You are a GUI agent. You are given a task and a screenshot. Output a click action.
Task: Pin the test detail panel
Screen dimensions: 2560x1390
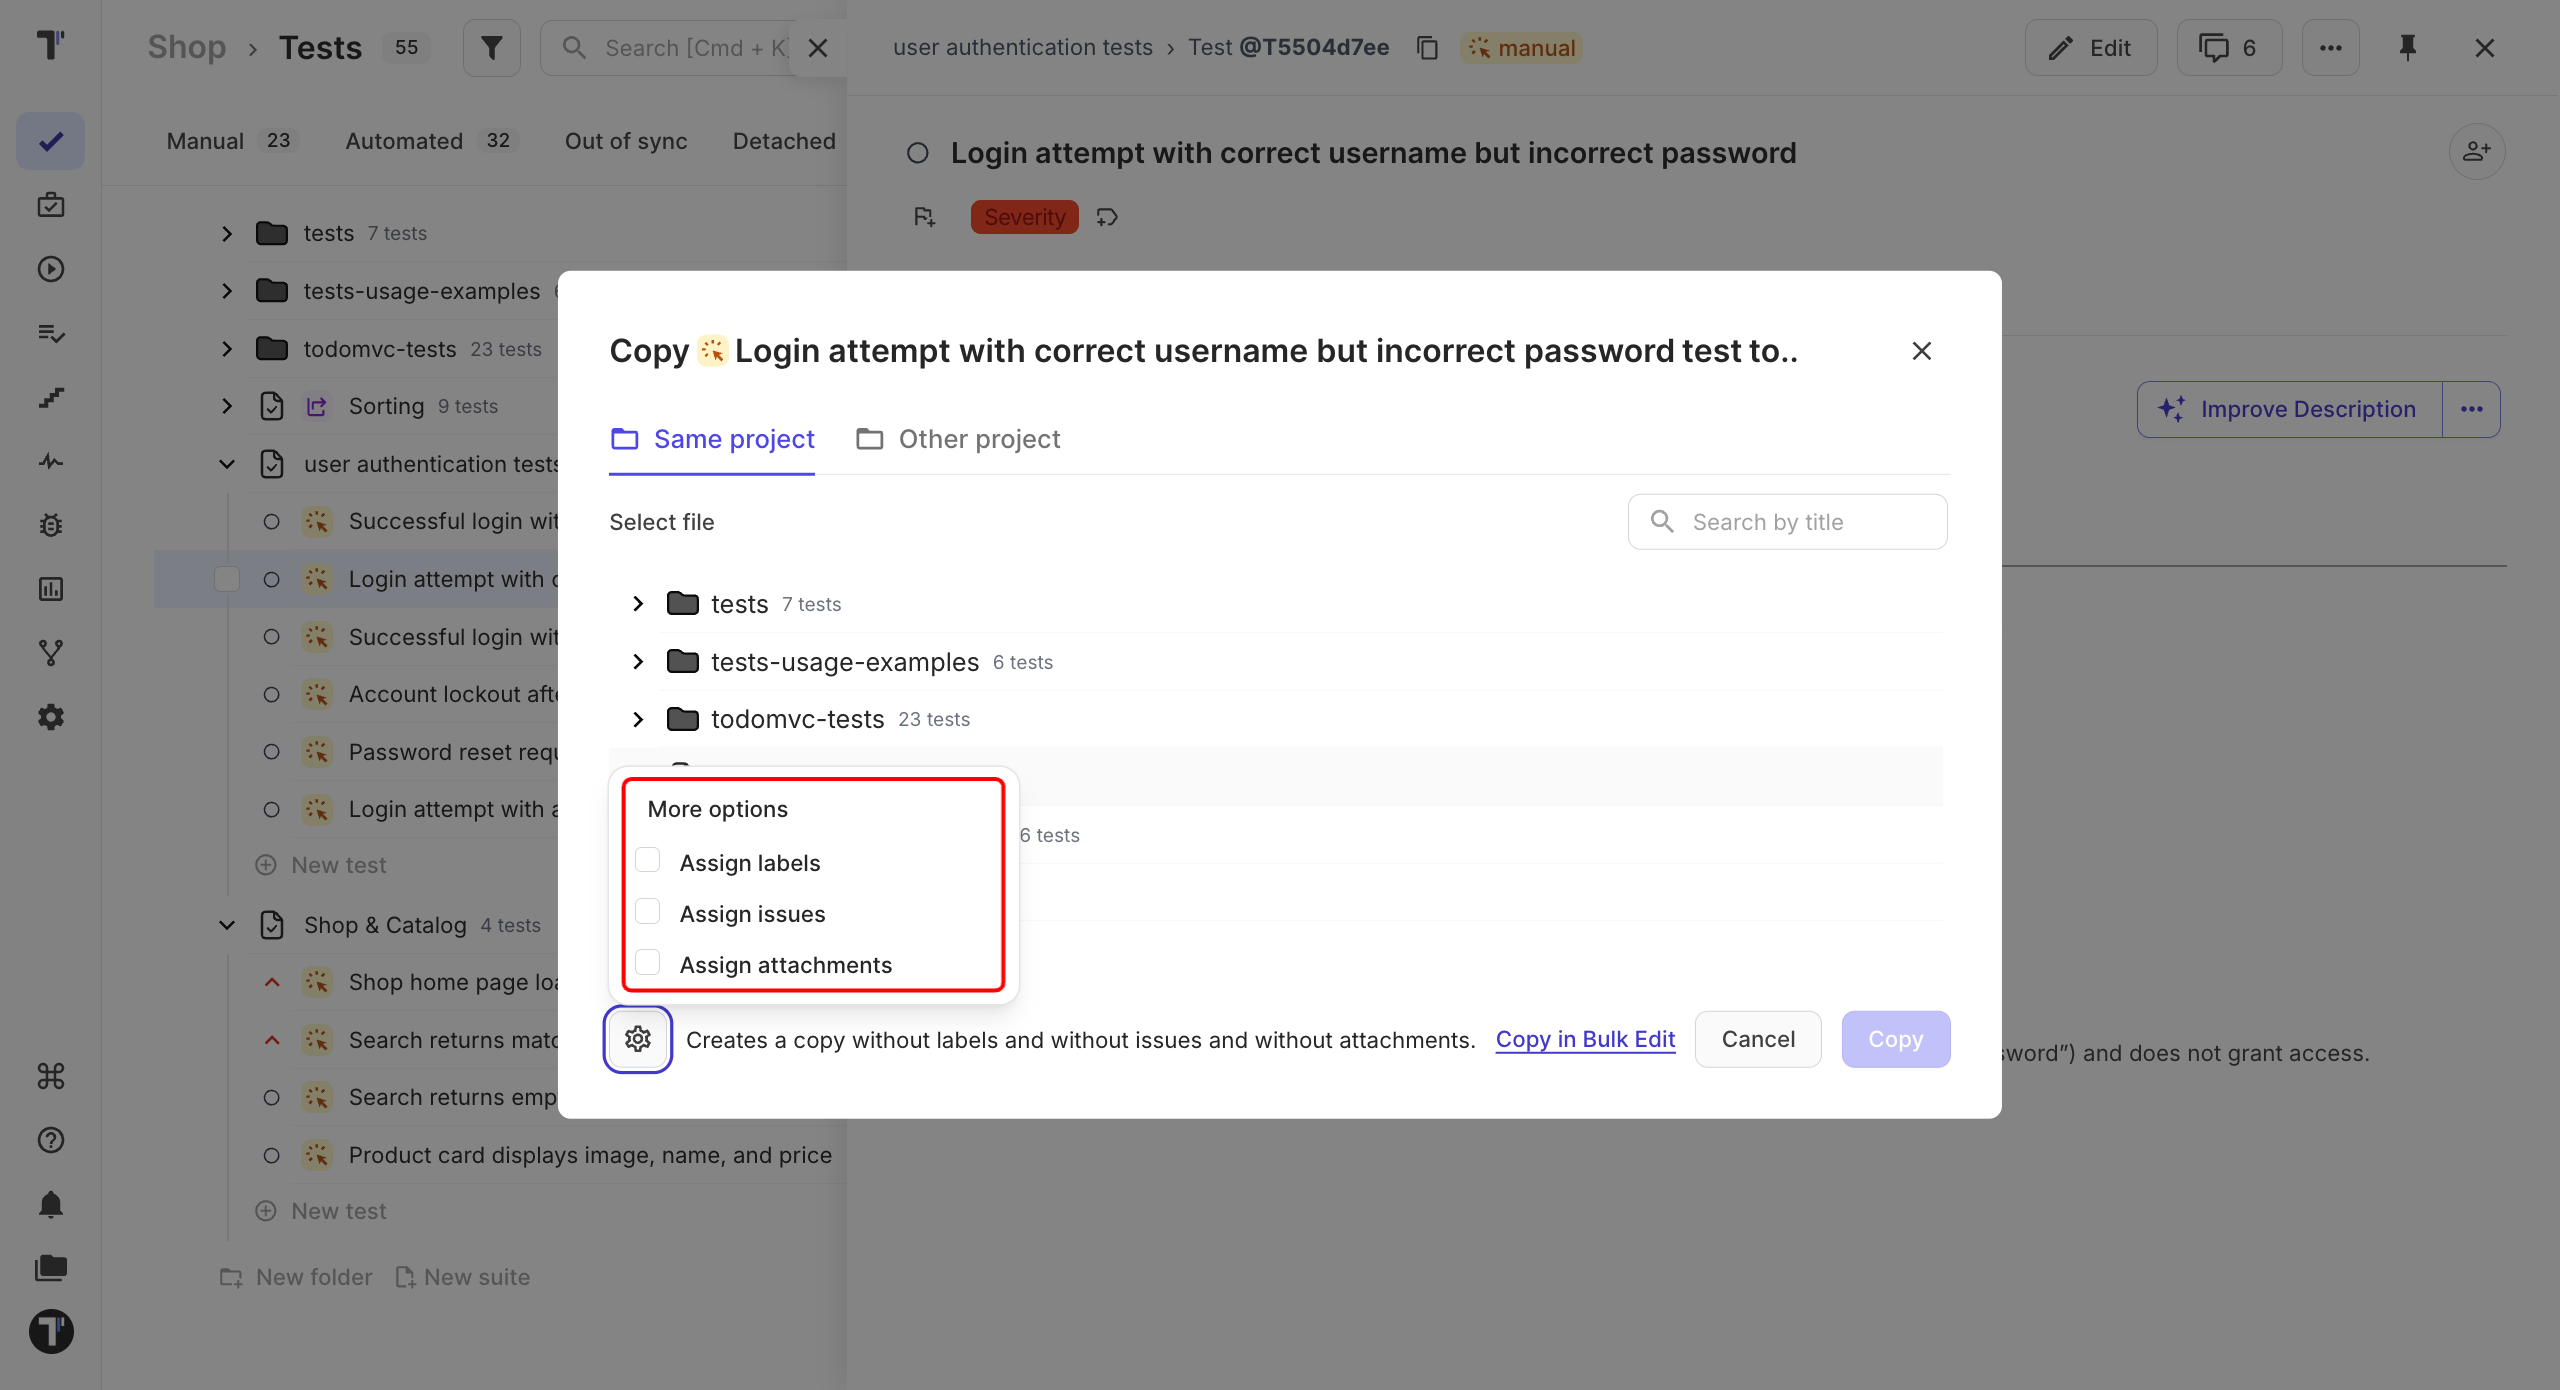pyautogui.click(x=2408, y=48)
